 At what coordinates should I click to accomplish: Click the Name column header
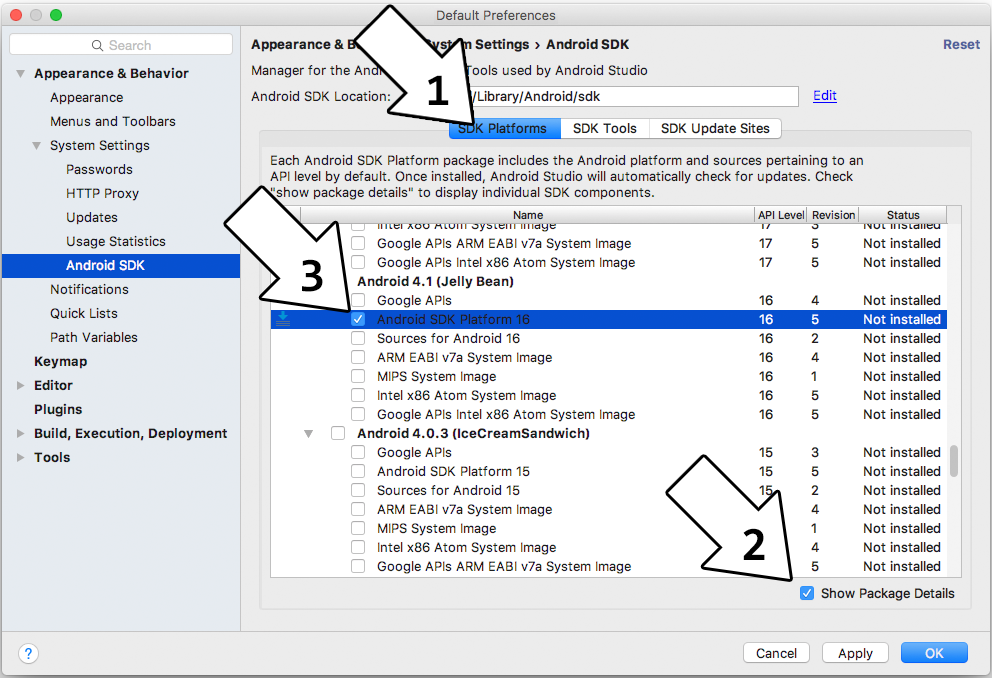pyautogui.click(x=528, y=215)
